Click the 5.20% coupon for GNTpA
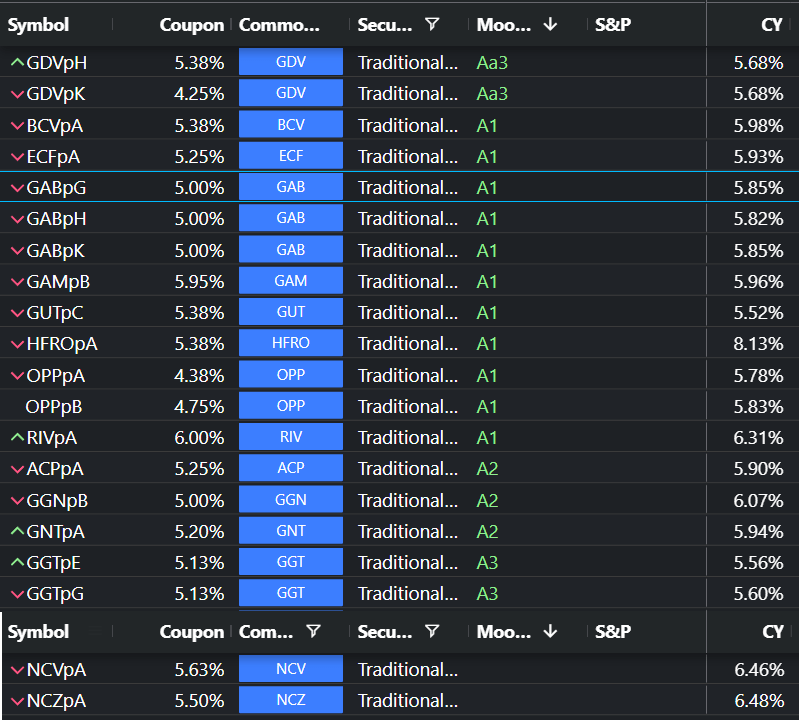799x720 pixels. tap(199, 532)
